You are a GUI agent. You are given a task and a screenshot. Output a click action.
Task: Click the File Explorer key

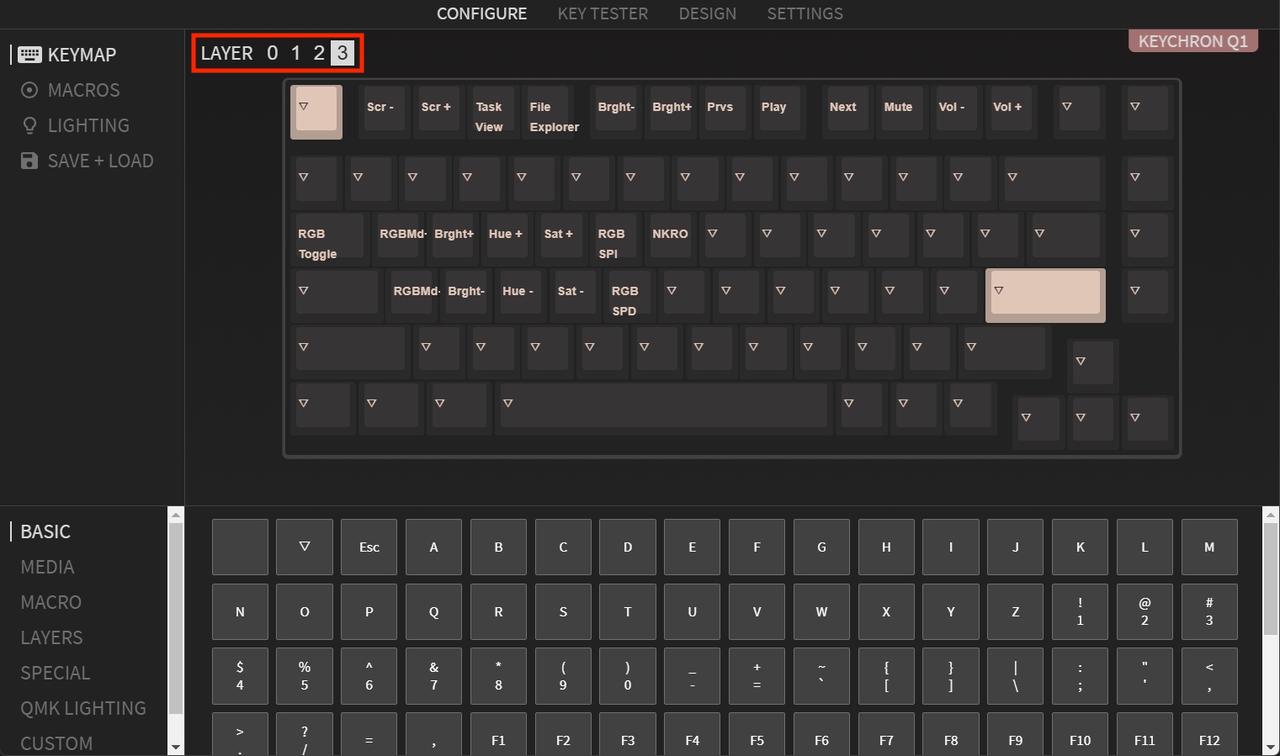click(552, 111)
